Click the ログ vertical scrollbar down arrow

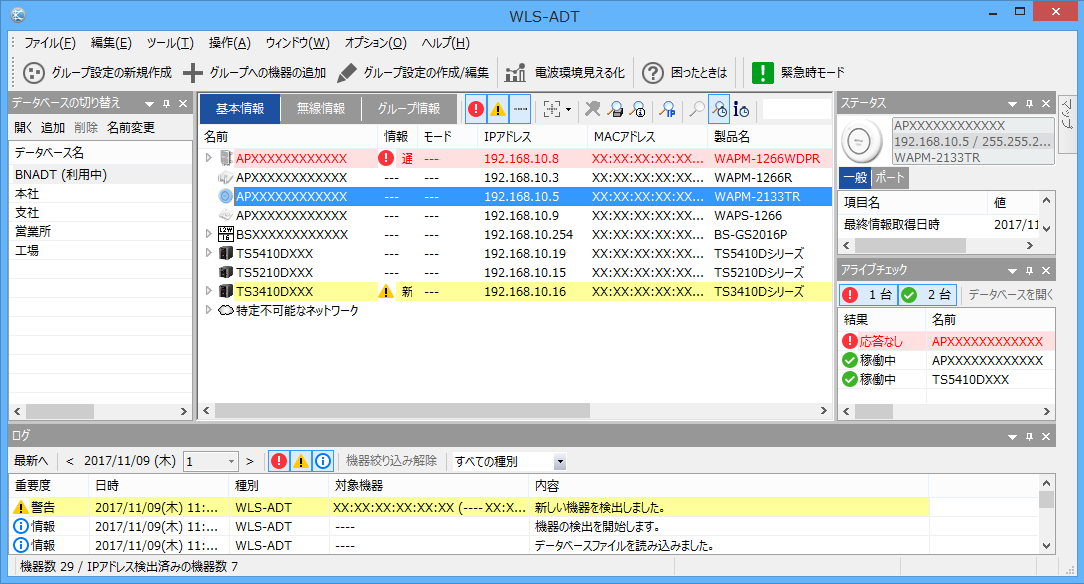tap(1047, 545)
